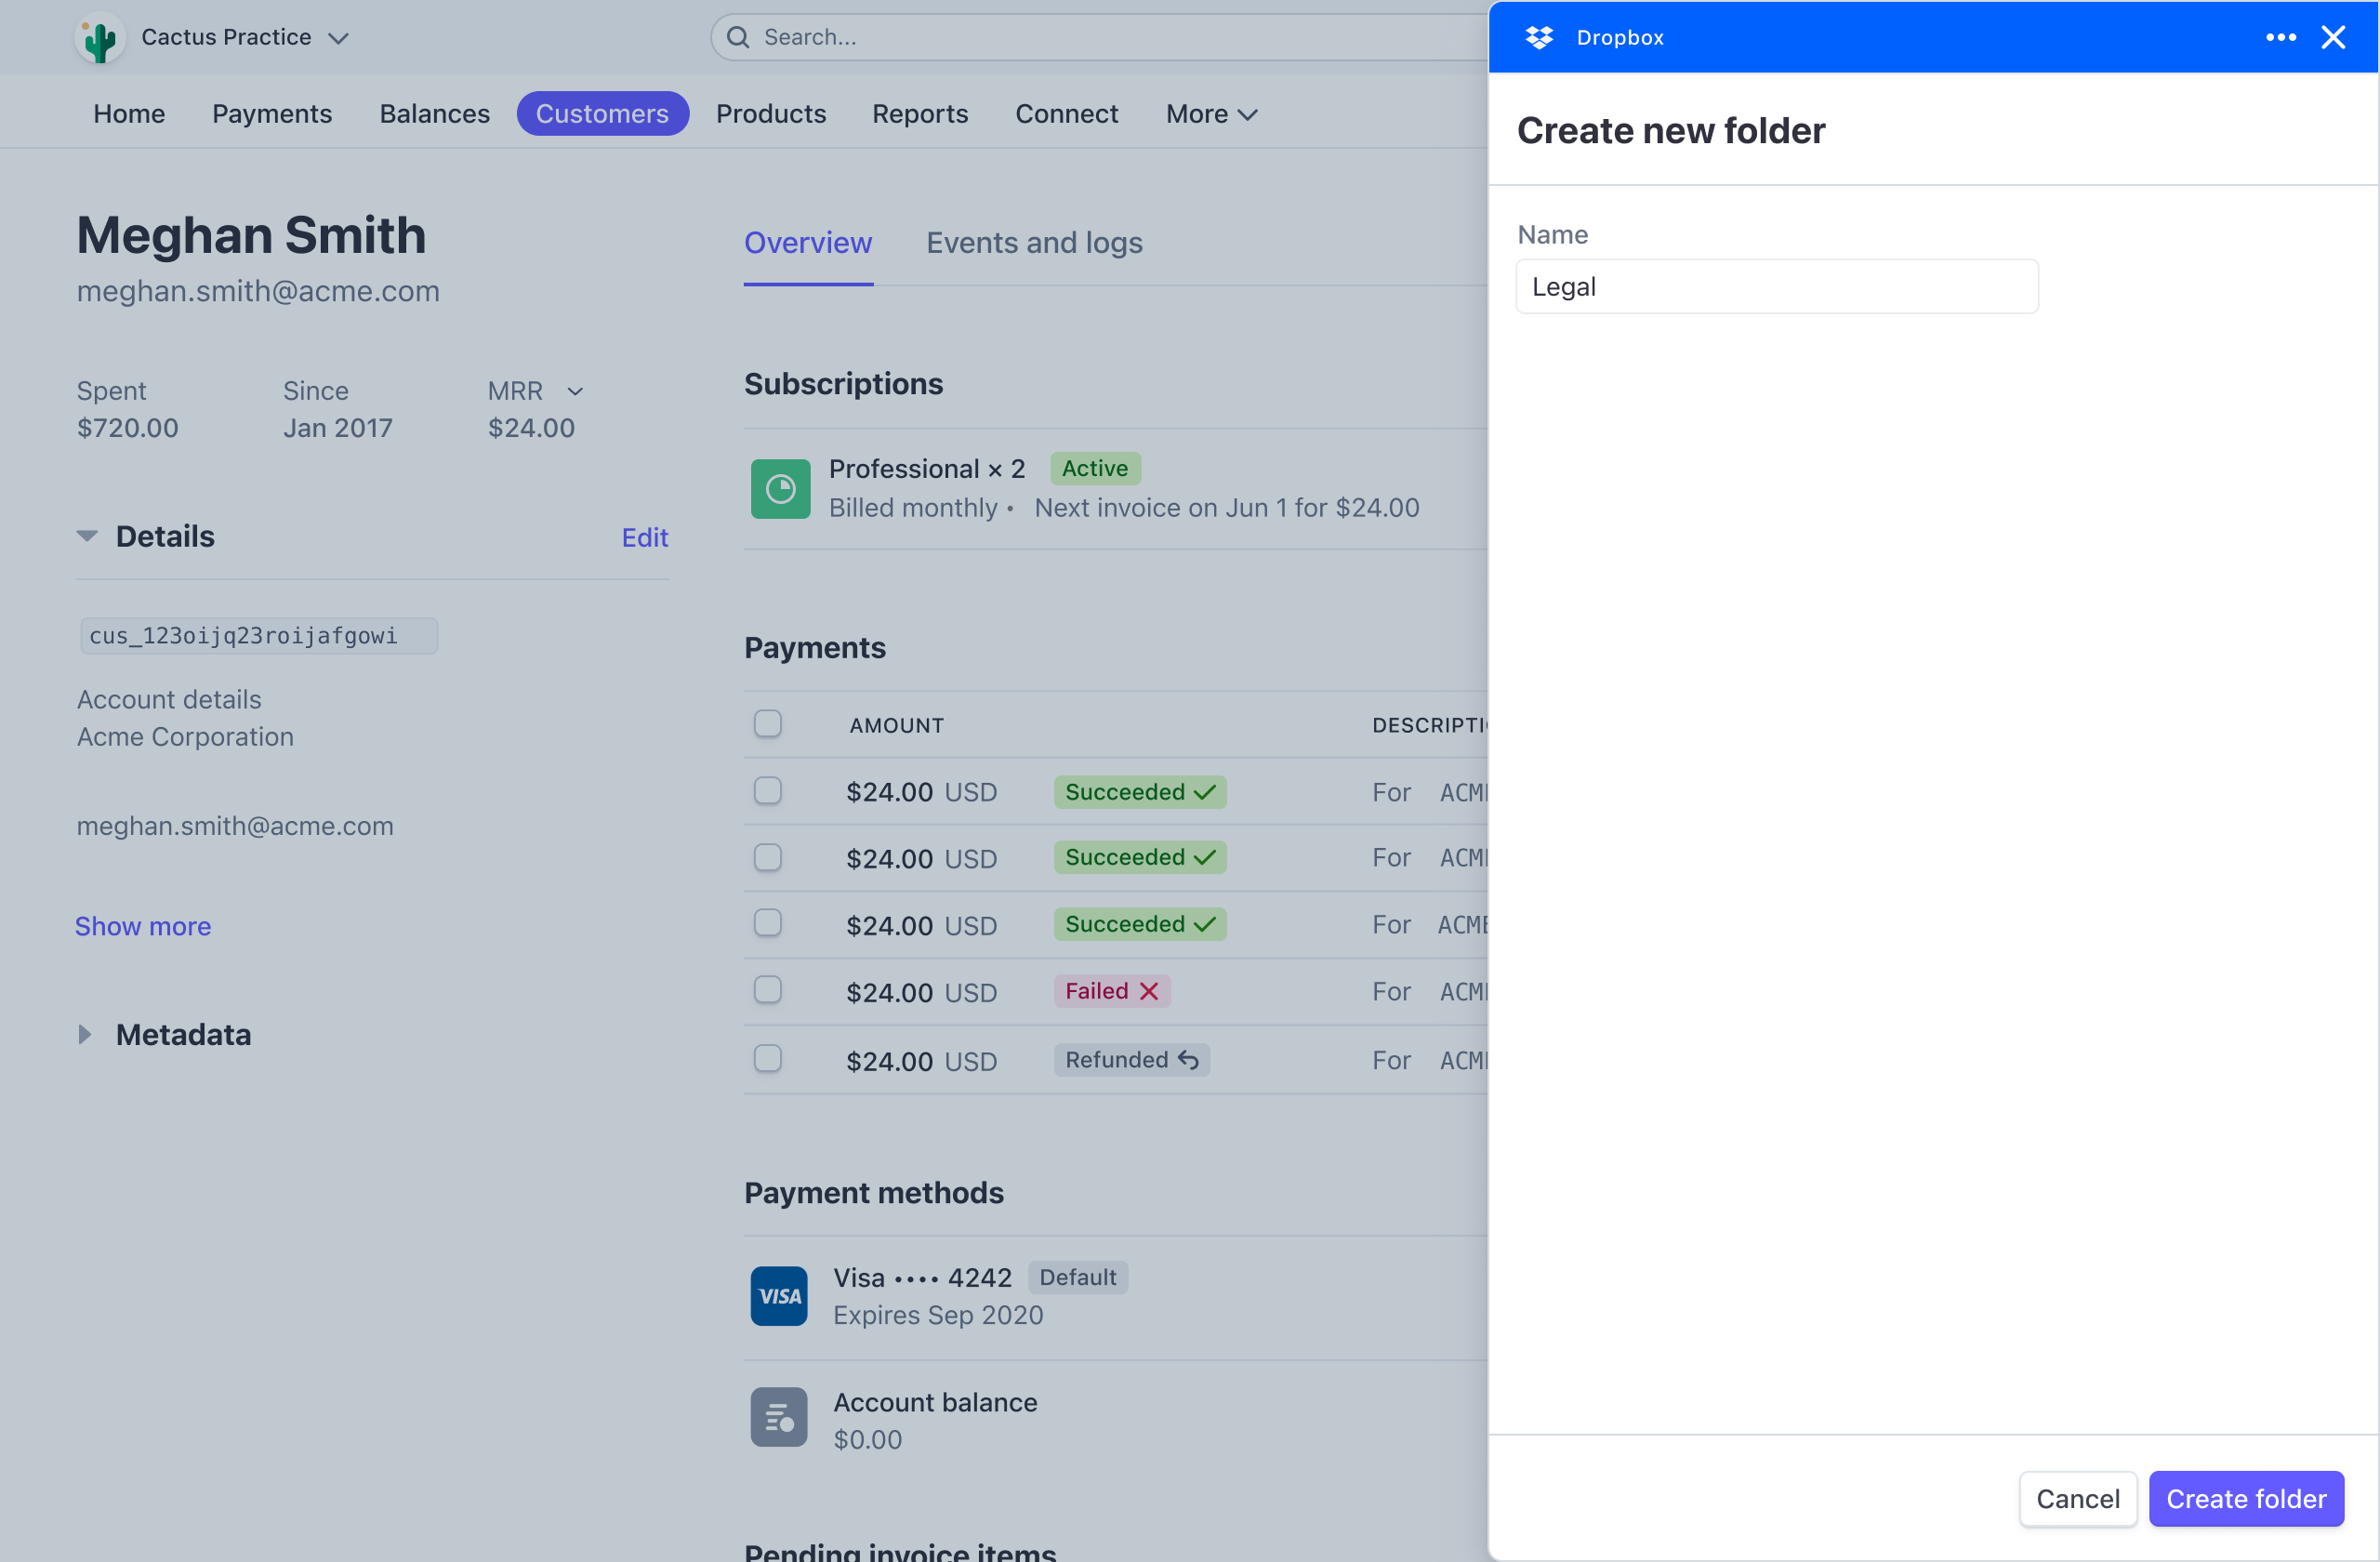This screenshot has height=1562, width=2380.
Task: Click the subscription clock icon next to Professional
Action: click(780, 489)
